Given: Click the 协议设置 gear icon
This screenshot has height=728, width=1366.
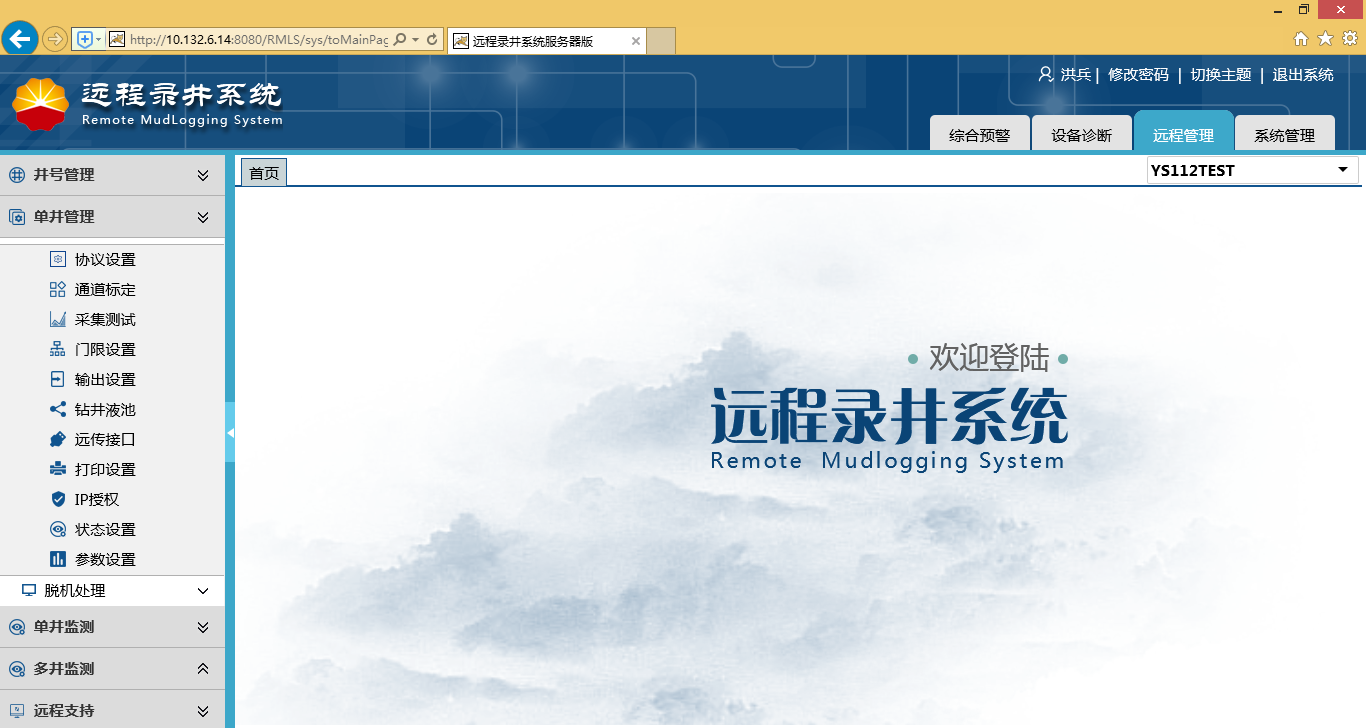Looking at the screenshot, I should pyautogui.click(x=58, y=260).
